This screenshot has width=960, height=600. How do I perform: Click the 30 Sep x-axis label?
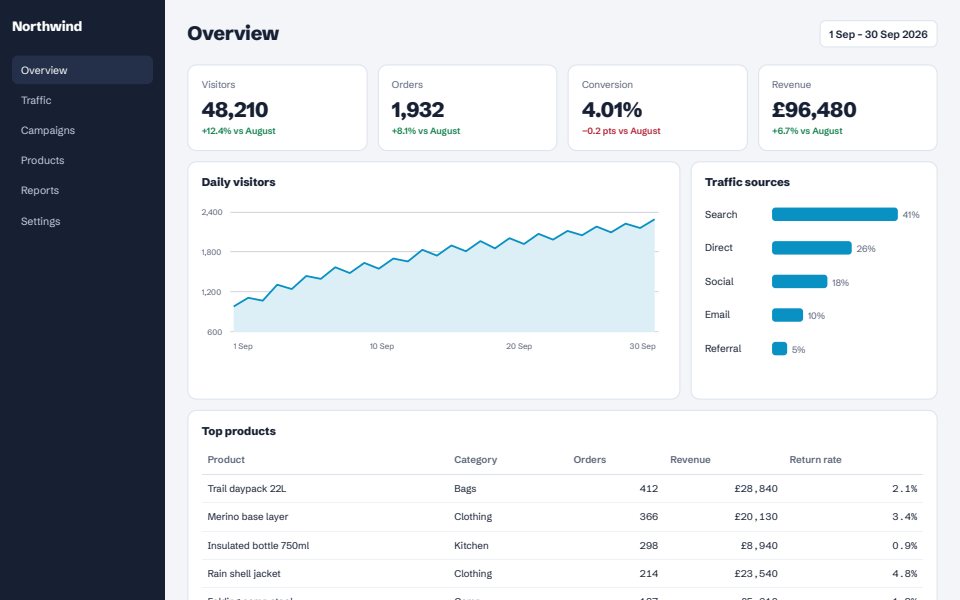tap(642, 347)
